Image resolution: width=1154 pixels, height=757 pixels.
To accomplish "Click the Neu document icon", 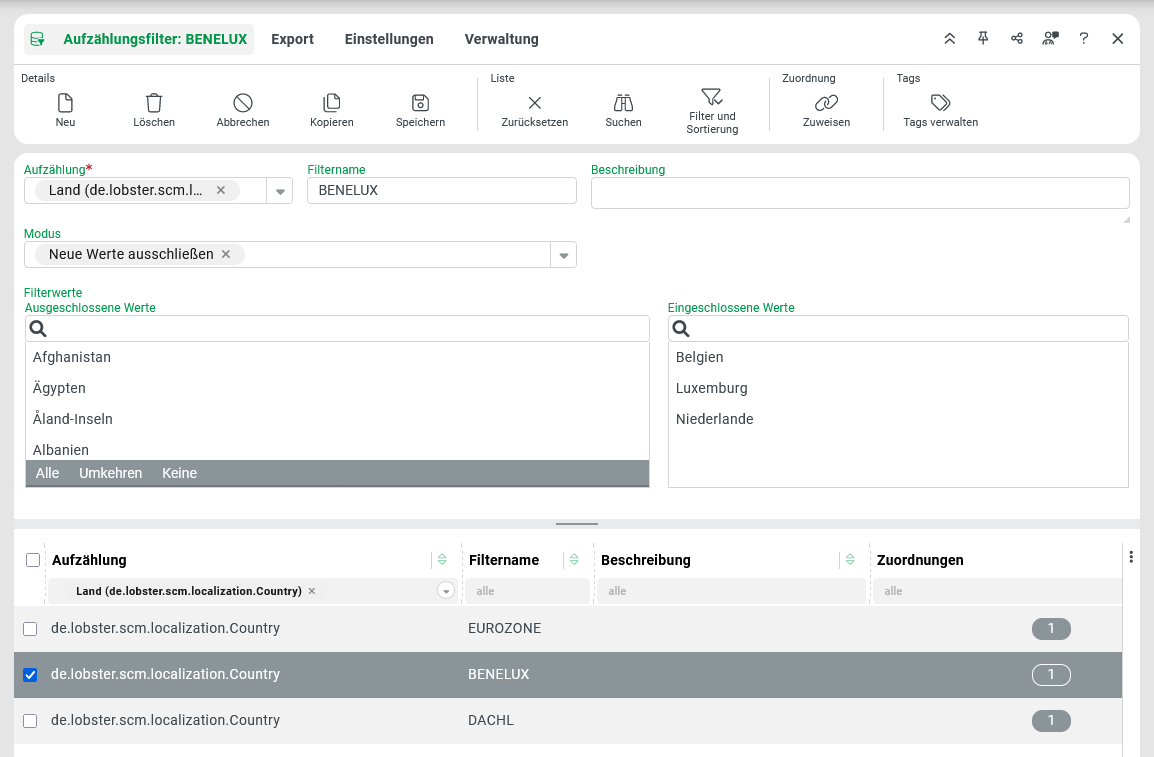I will (65, 103).
